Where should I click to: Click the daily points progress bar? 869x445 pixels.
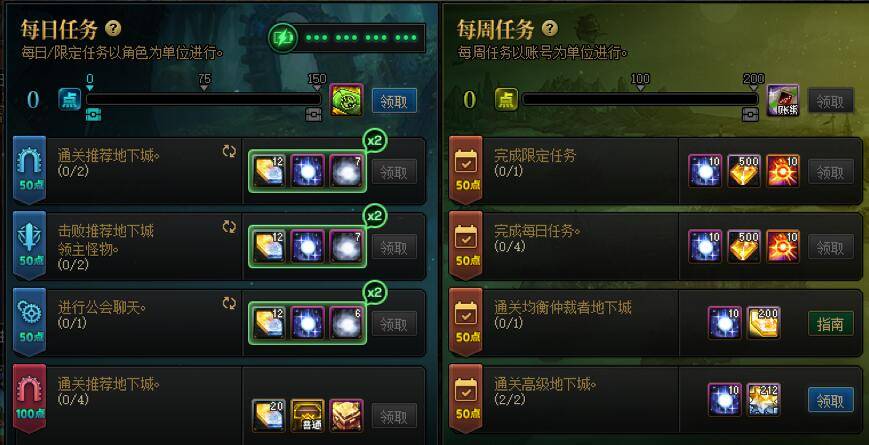click(203, 99)
